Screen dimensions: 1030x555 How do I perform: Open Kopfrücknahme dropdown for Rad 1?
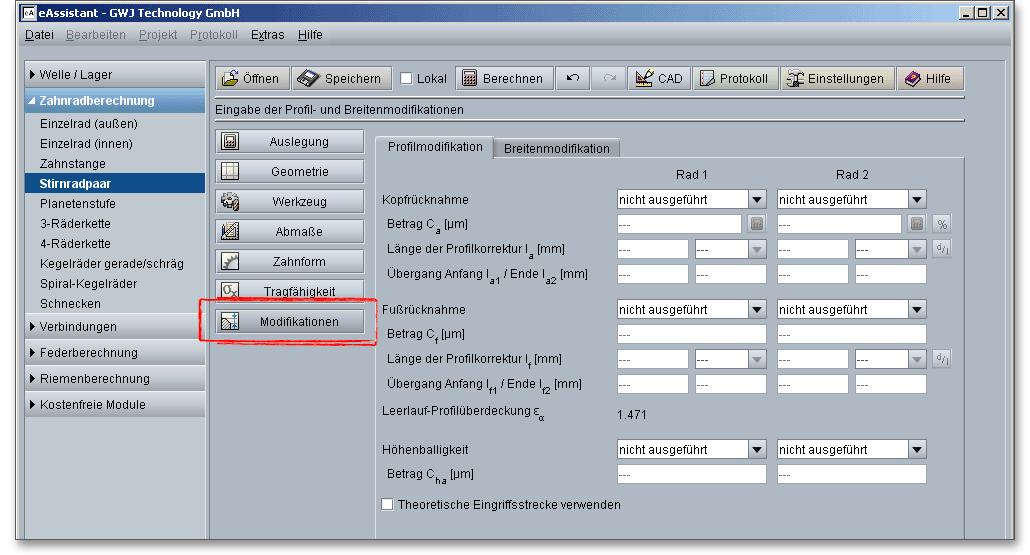(x=757, y=200)
